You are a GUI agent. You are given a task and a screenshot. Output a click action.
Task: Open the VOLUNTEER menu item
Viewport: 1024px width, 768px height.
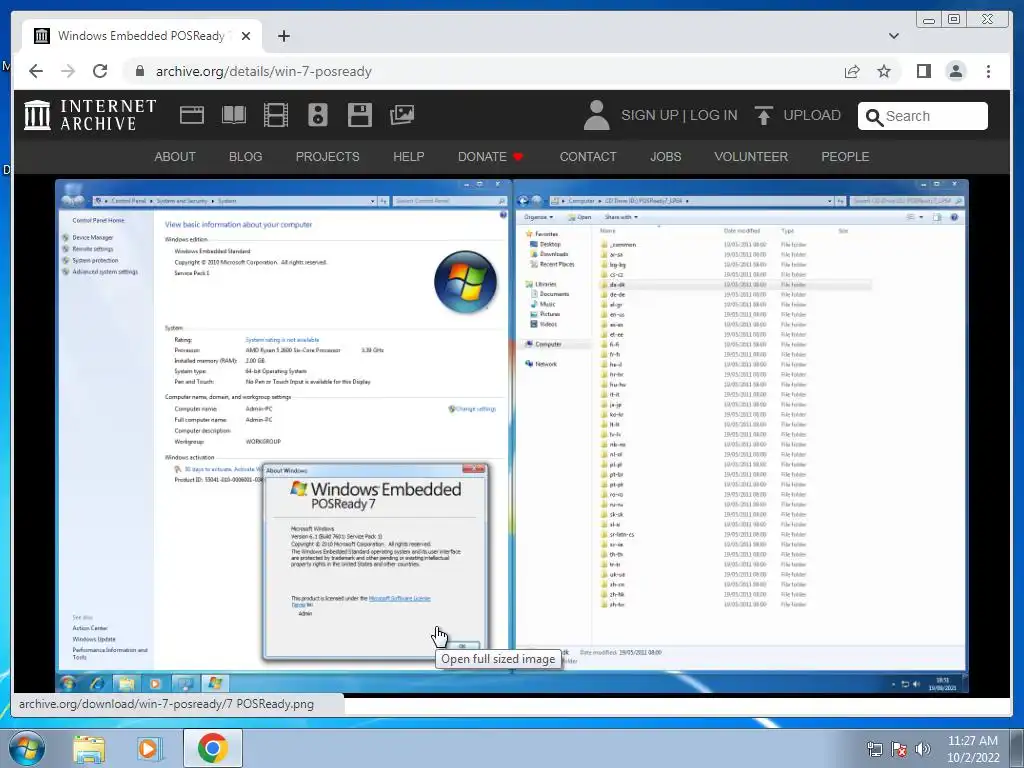(x=751, y=157)
